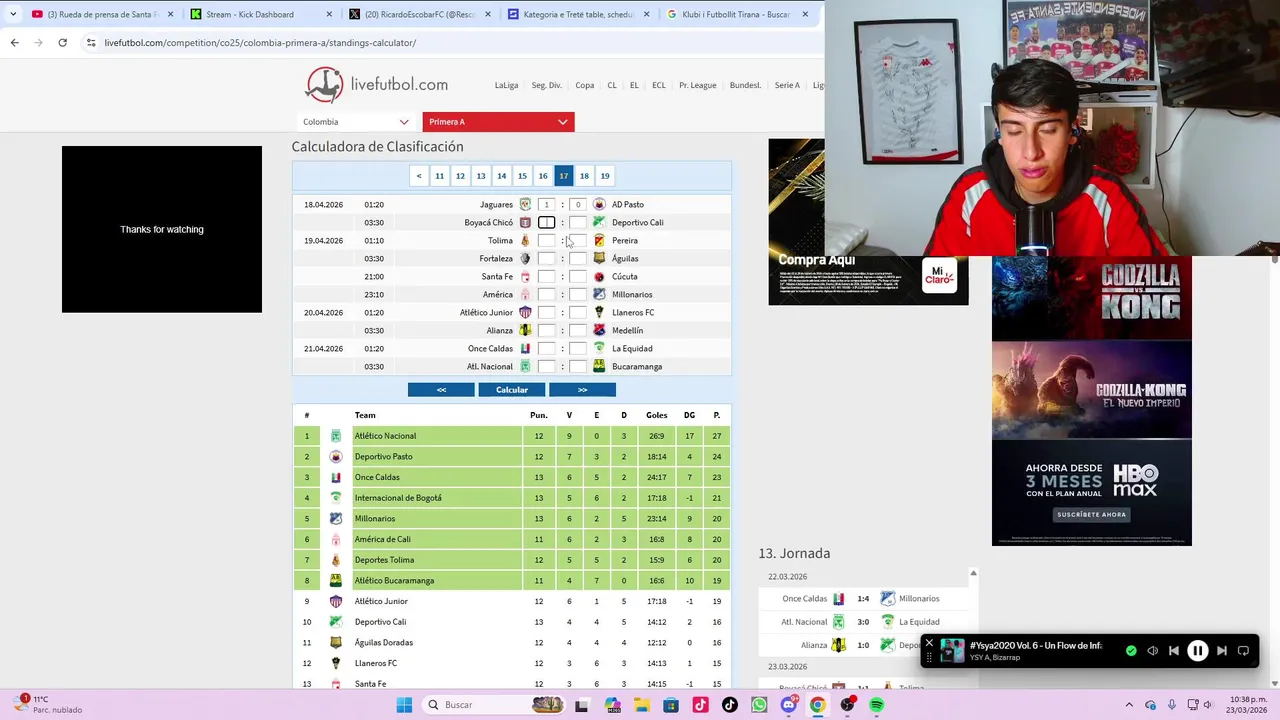
Task: Open TikTok from taskbar
Action: point(729,705)
